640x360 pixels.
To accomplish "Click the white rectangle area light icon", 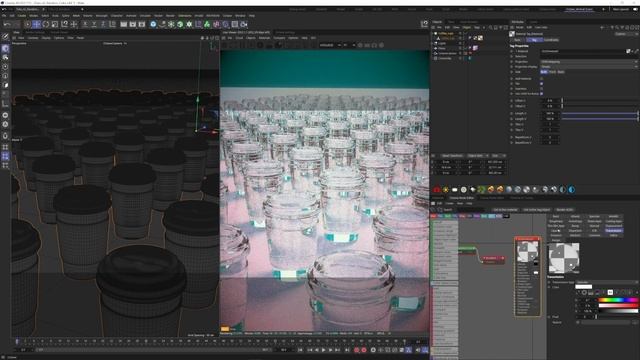I will pos(455,189).
